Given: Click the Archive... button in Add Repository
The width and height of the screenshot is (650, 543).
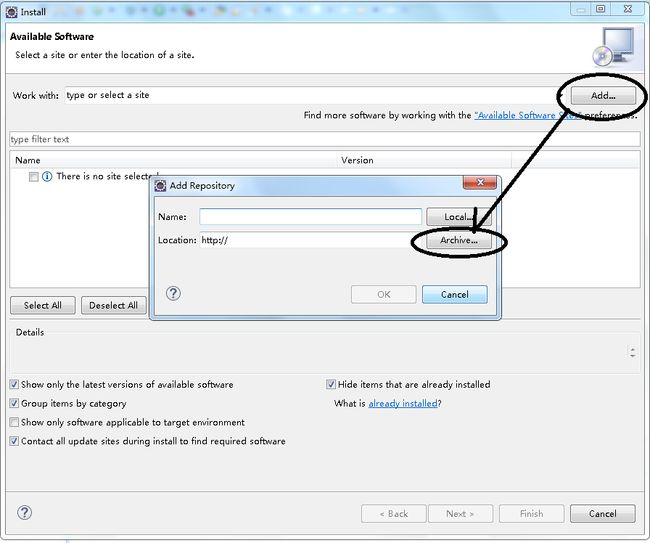Looking at the screenshot, I should (x=459, y=240).
